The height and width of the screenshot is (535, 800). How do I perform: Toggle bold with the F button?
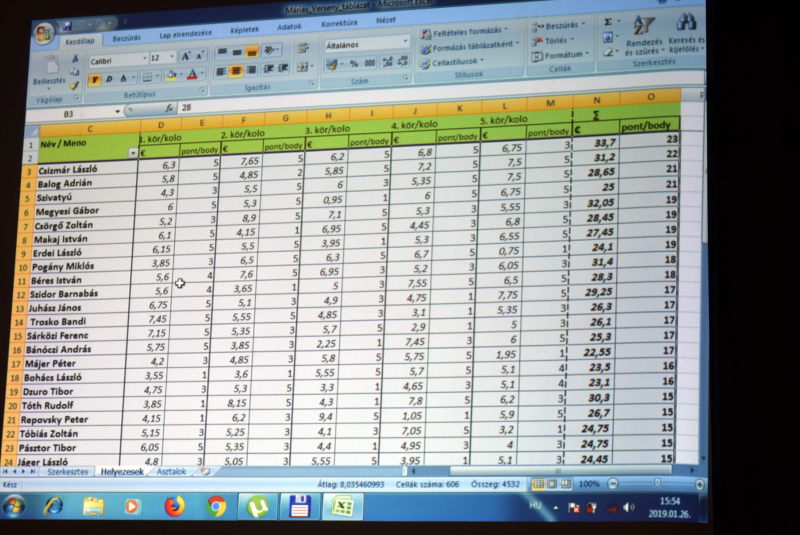95,80
